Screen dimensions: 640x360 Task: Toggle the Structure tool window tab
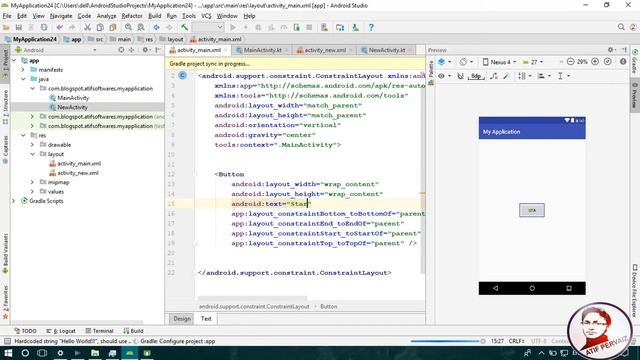click(x=5, y=107)
